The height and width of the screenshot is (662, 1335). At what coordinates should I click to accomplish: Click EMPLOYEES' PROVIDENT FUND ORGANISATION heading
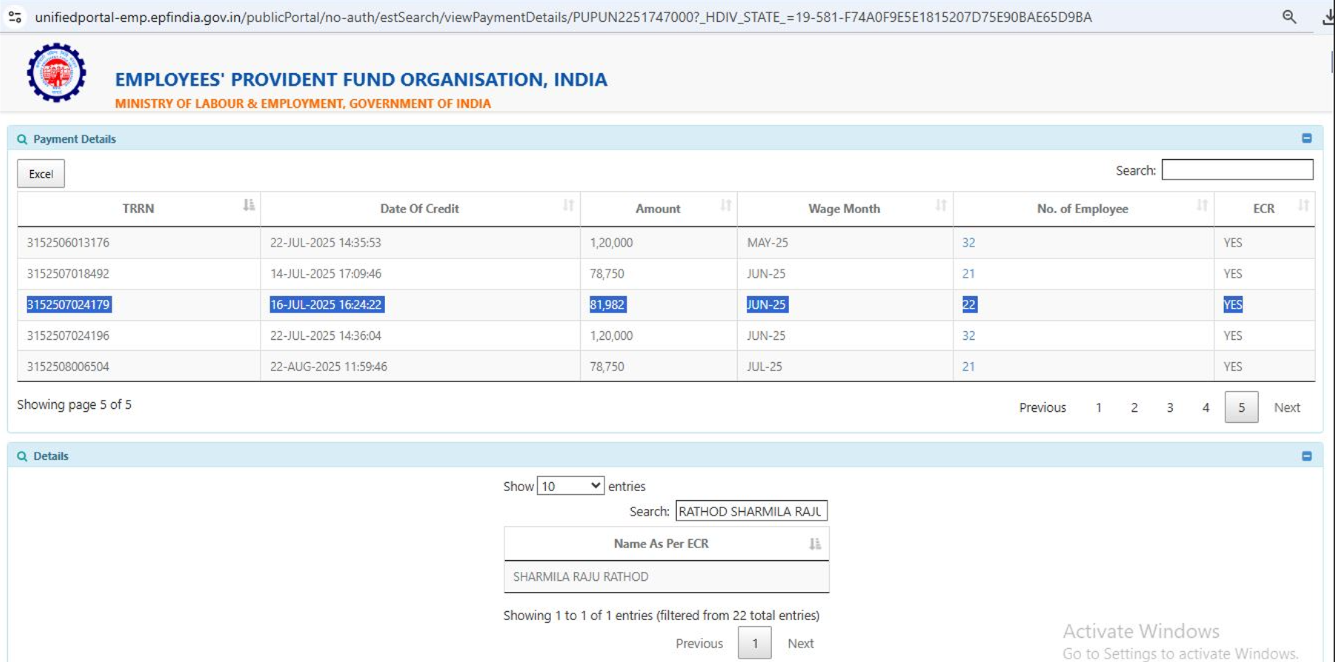(x=361, y=80)
